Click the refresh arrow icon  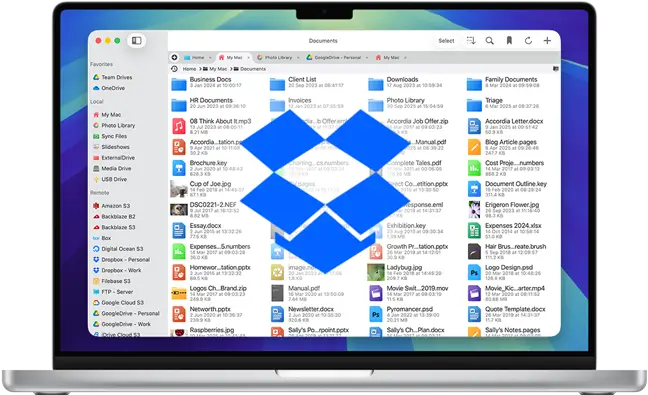(528, 40)
